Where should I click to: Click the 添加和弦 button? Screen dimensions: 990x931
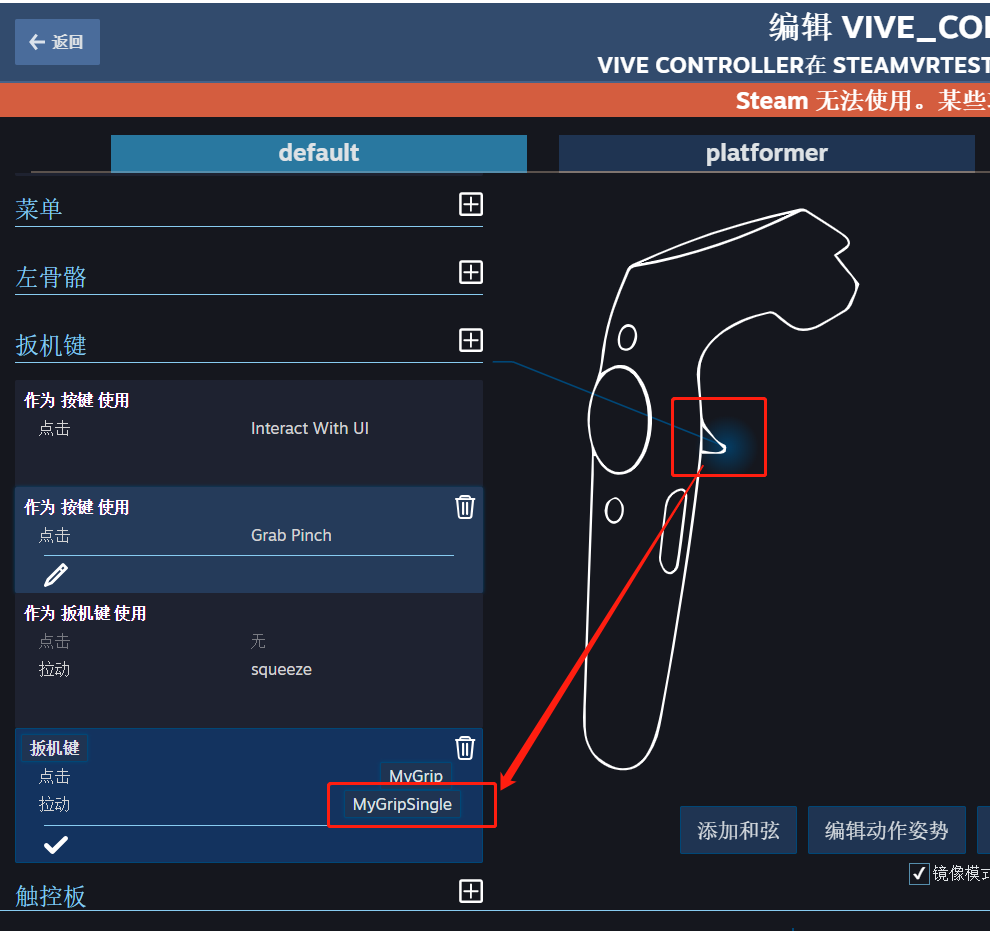[x=738, y=830]
